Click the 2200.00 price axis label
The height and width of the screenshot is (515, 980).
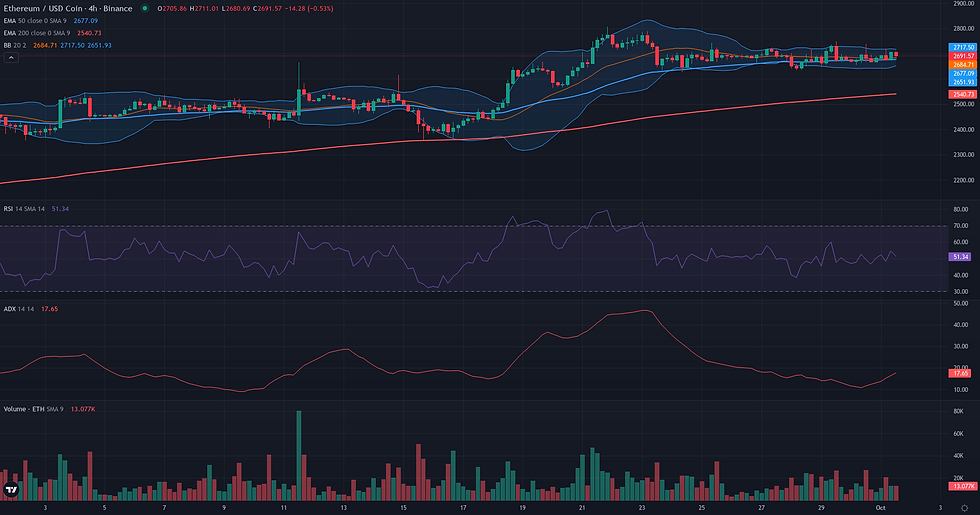964,181
